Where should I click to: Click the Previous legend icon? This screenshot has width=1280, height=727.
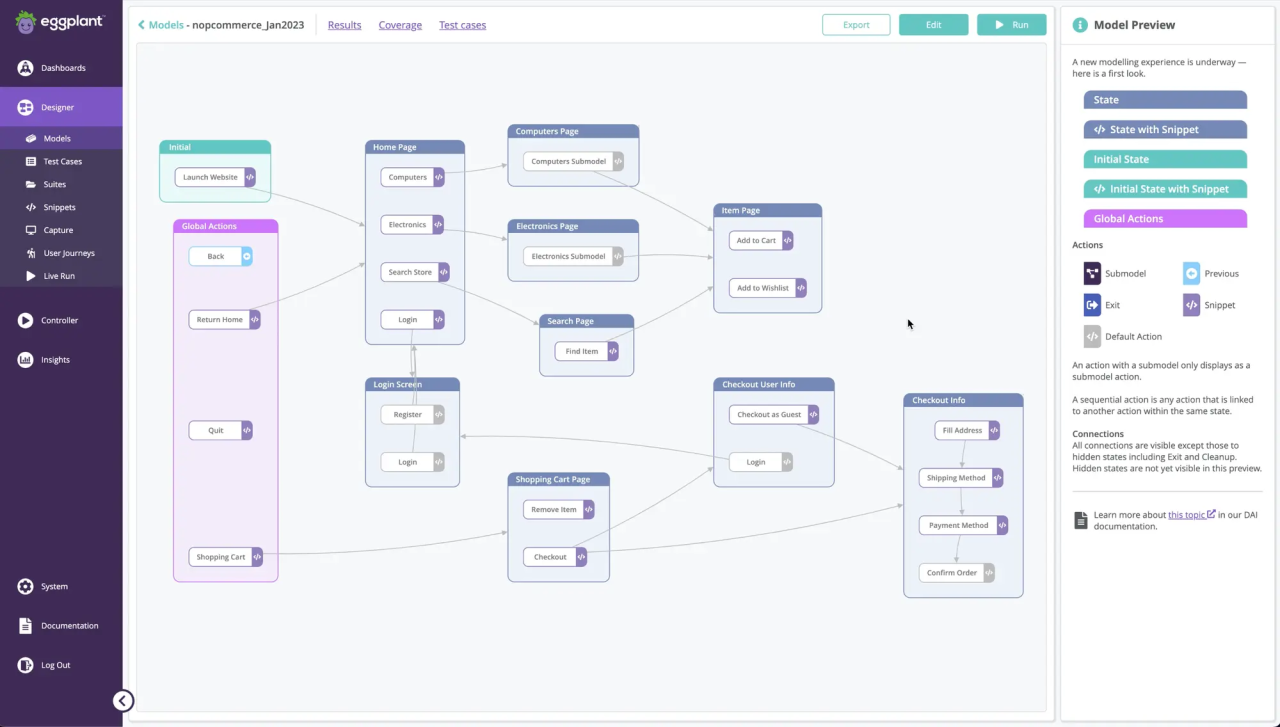pos(1191,273)
